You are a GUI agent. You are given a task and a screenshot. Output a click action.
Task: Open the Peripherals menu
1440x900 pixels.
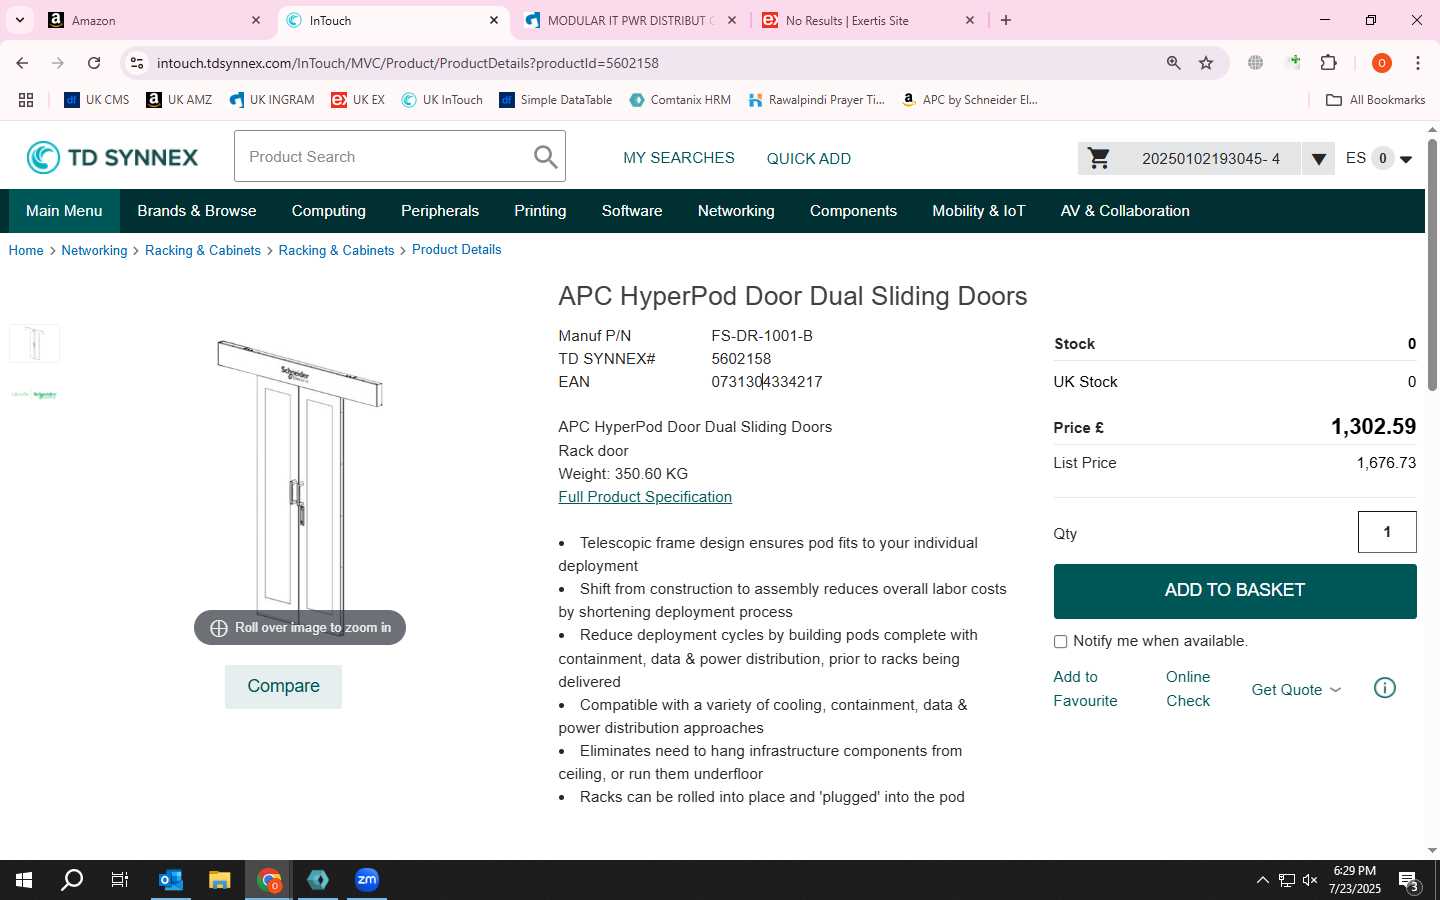[x=440, y=211]
